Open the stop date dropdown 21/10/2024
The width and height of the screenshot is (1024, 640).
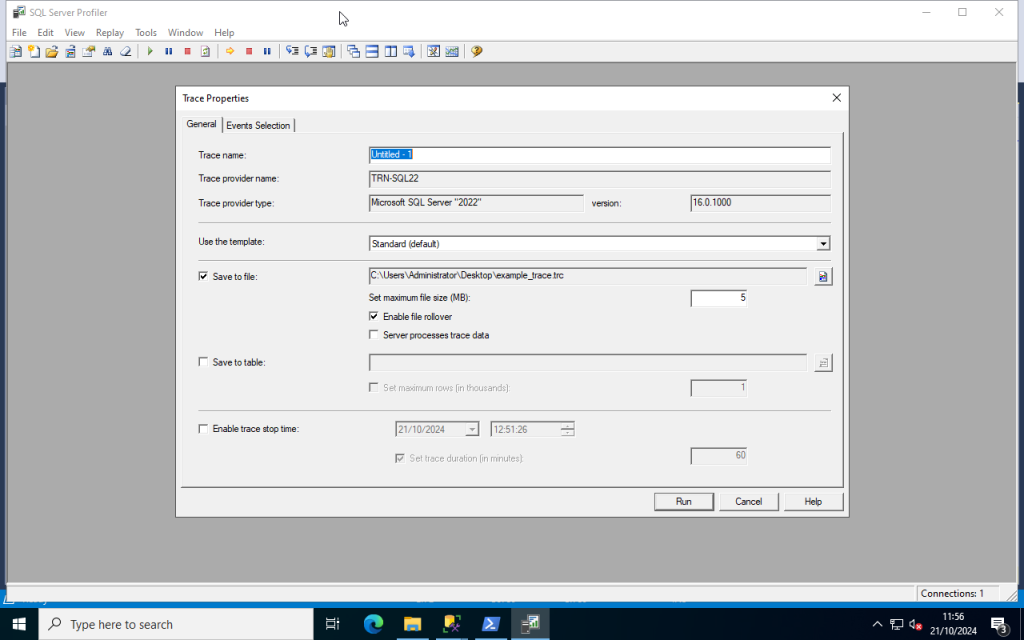(x=472, y=430)
